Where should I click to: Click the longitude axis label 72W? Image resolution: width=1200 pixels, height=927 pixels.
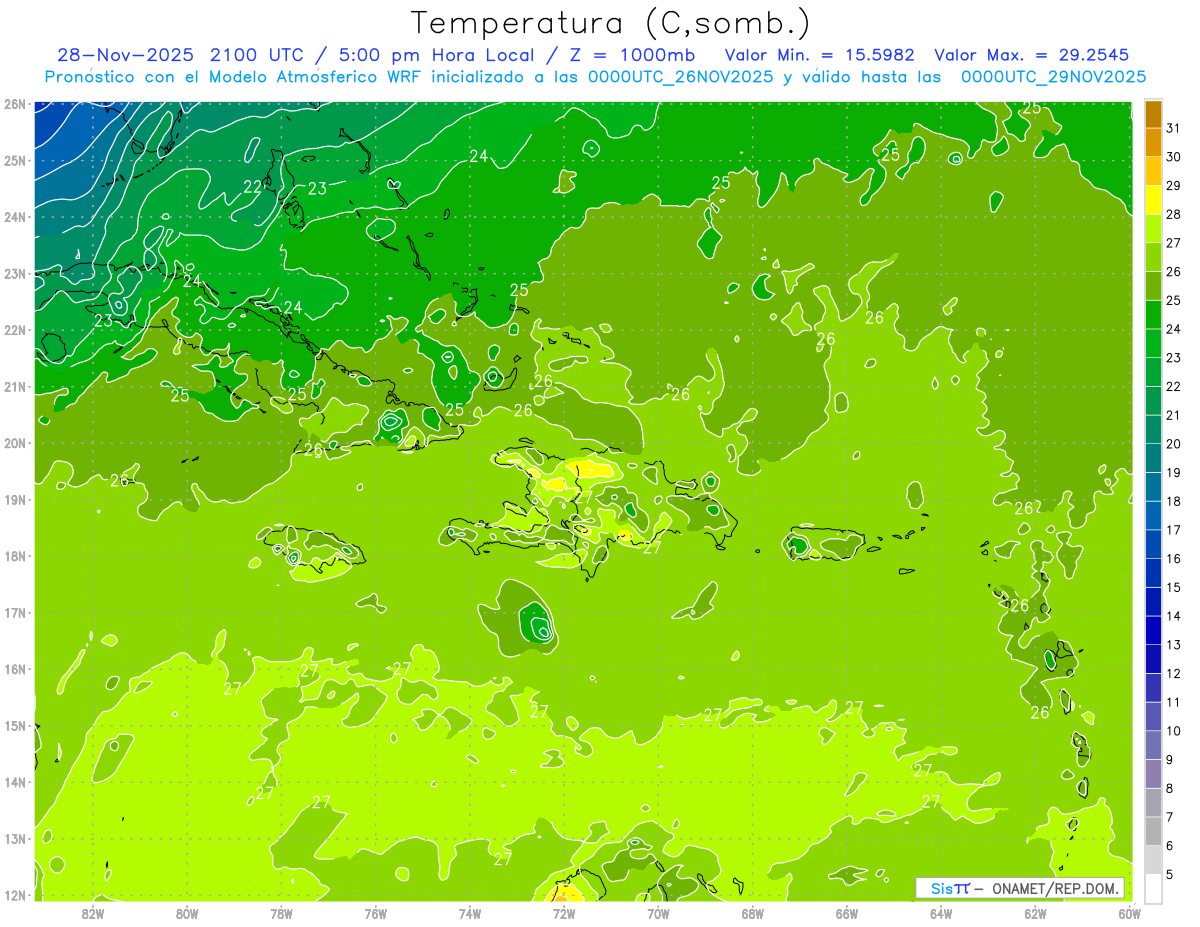pyautogui.click(x=564, y=913)
